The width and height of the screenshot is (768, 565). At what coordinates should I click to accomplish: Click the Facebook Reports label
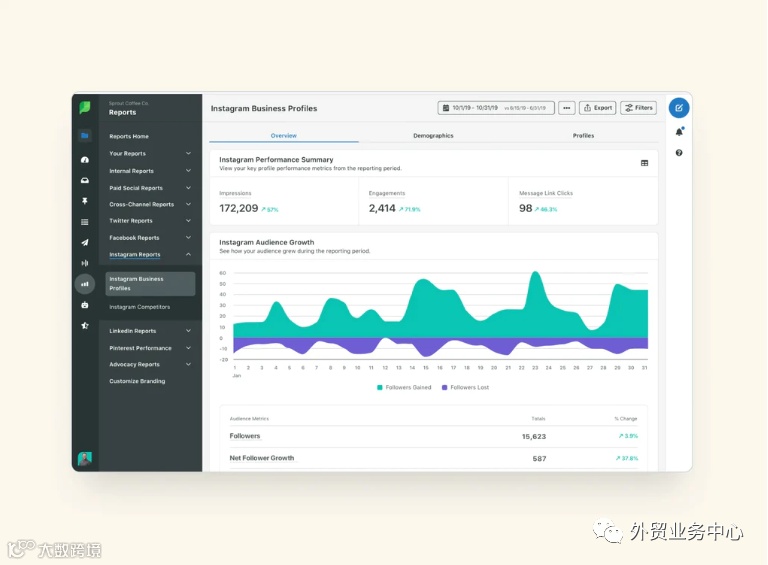[134, 237]
